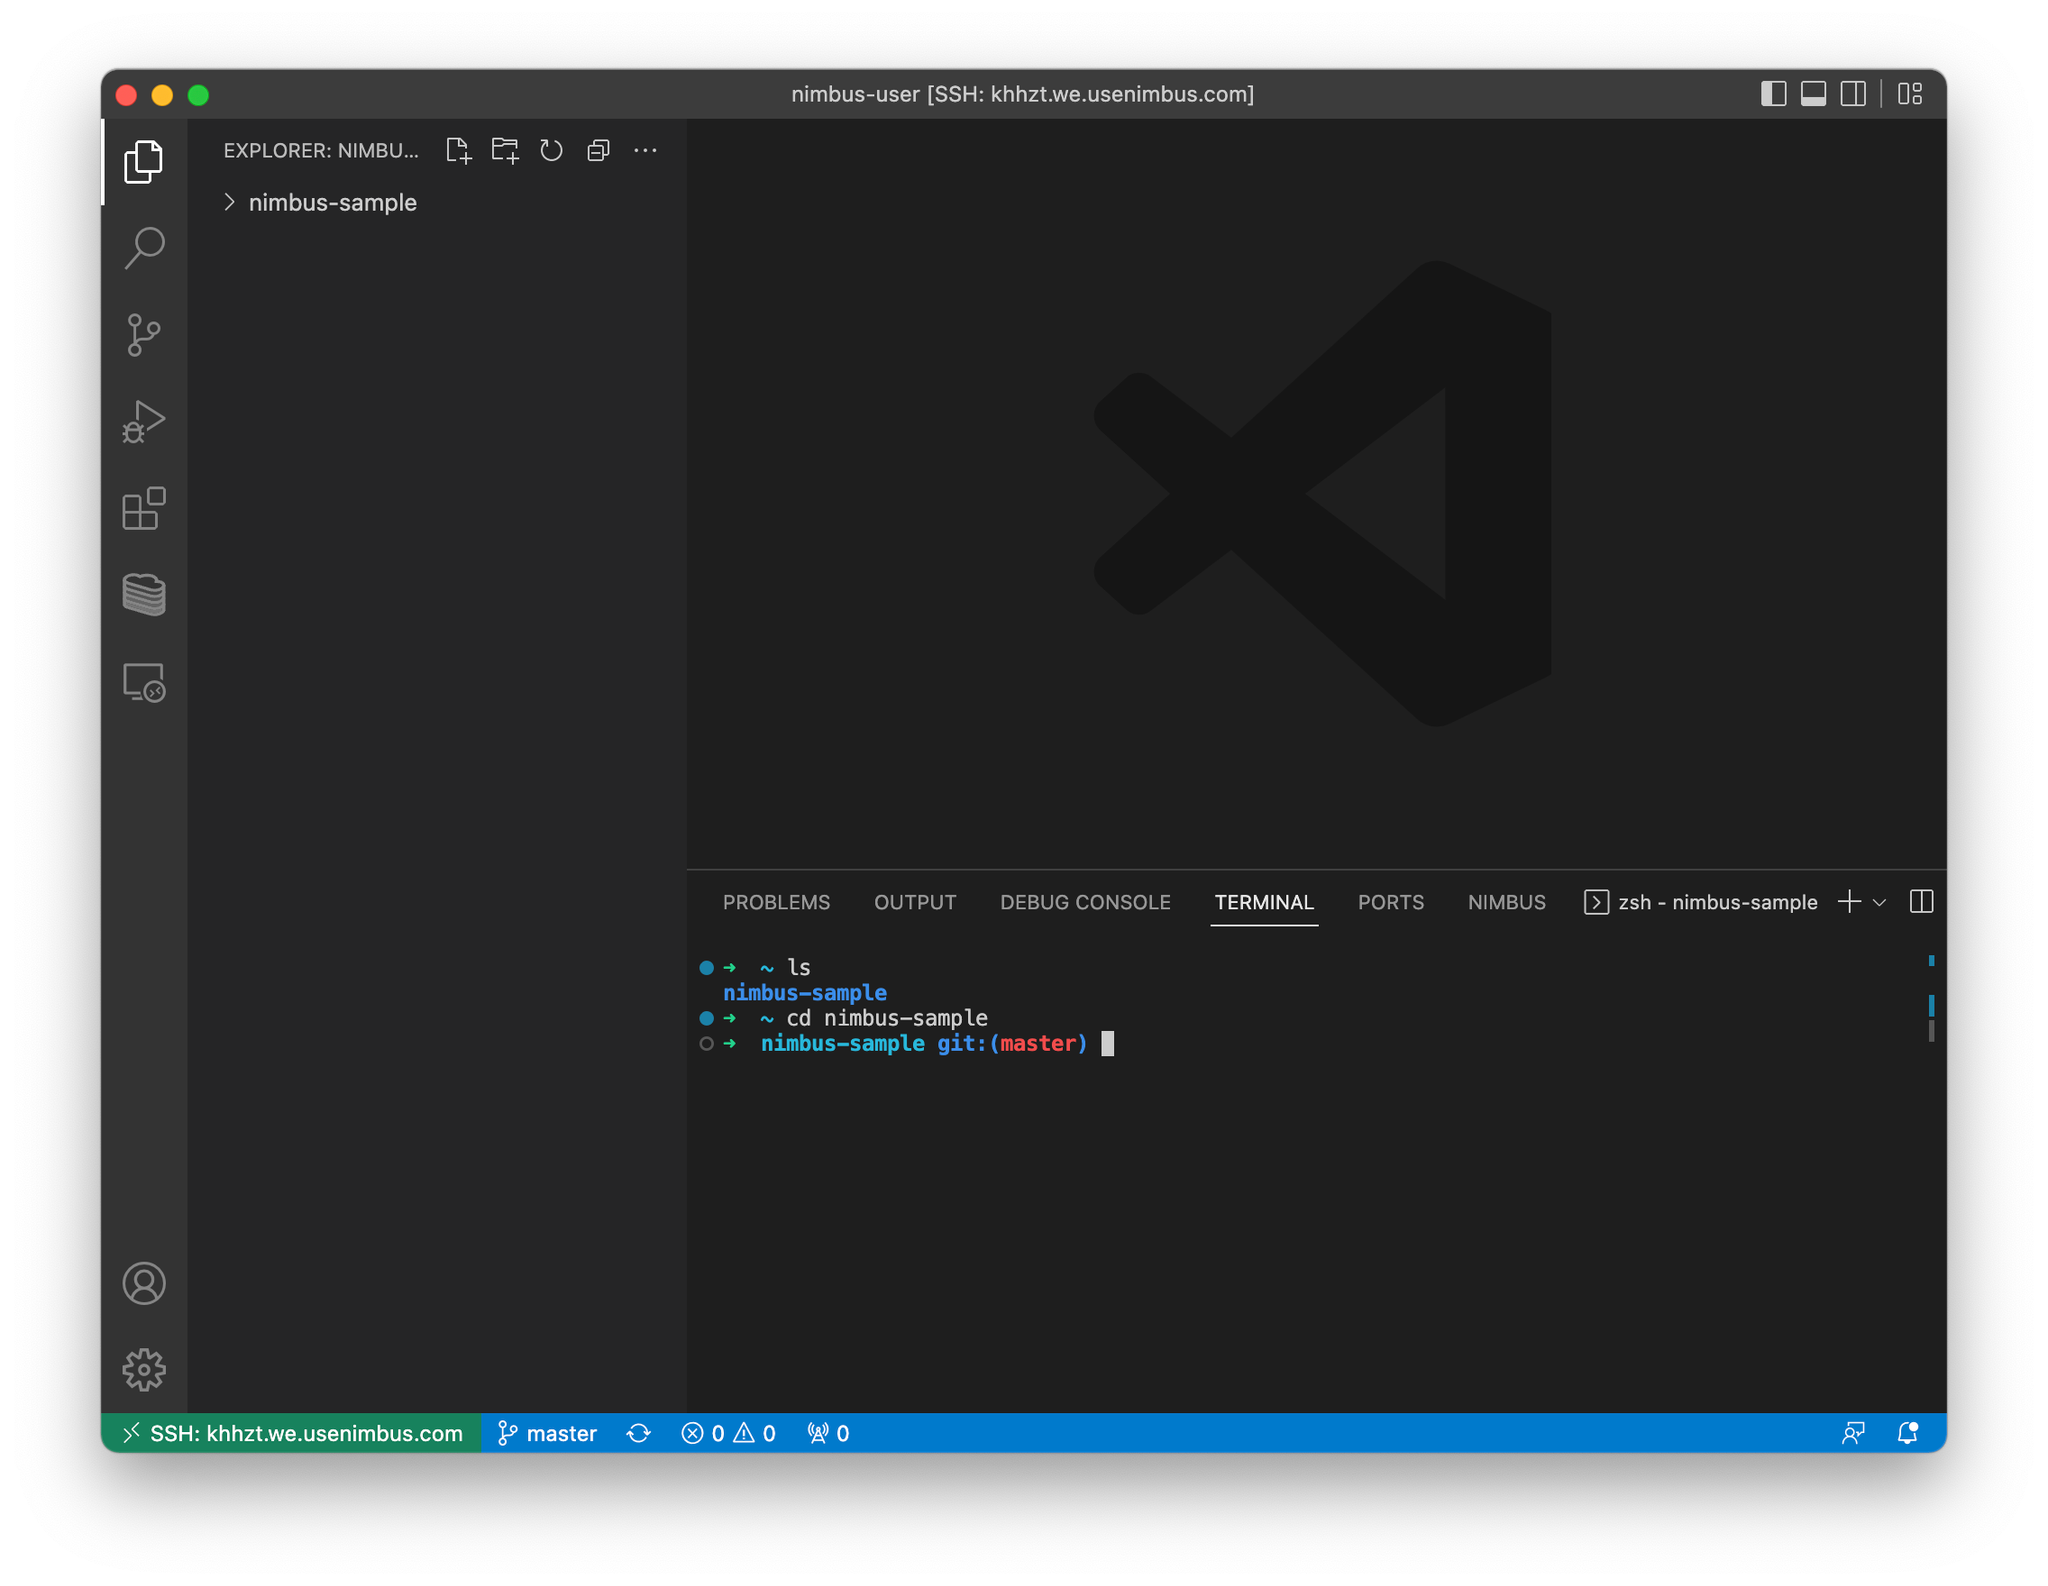Click the ls command decoration dot

point(707,967)
